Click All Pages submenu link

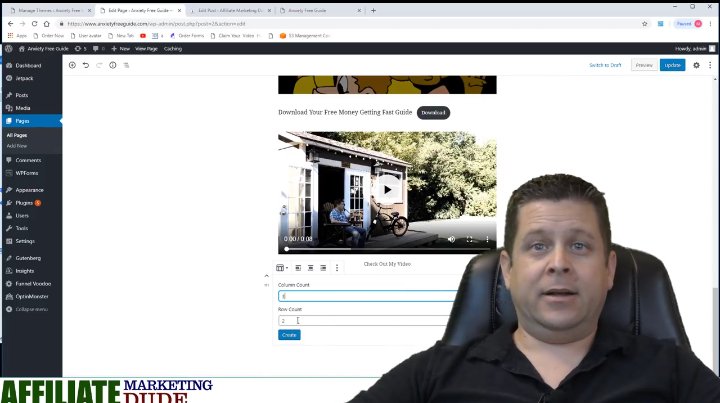[x=17, y=135]
